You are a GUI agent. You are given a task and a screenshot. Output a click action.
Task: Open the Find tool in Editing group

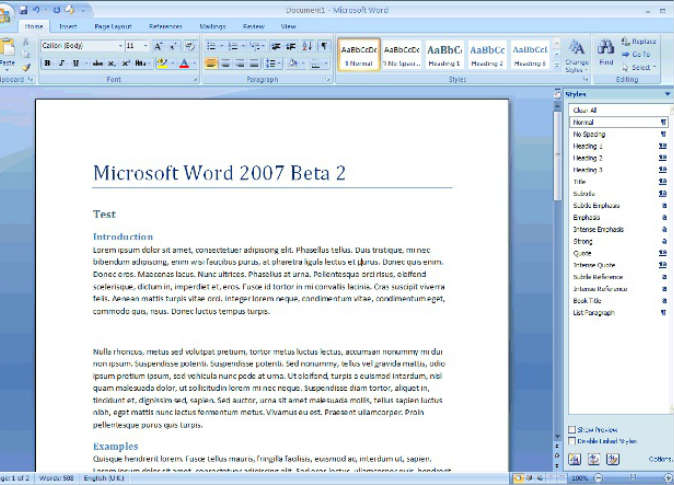pos(606,51)
